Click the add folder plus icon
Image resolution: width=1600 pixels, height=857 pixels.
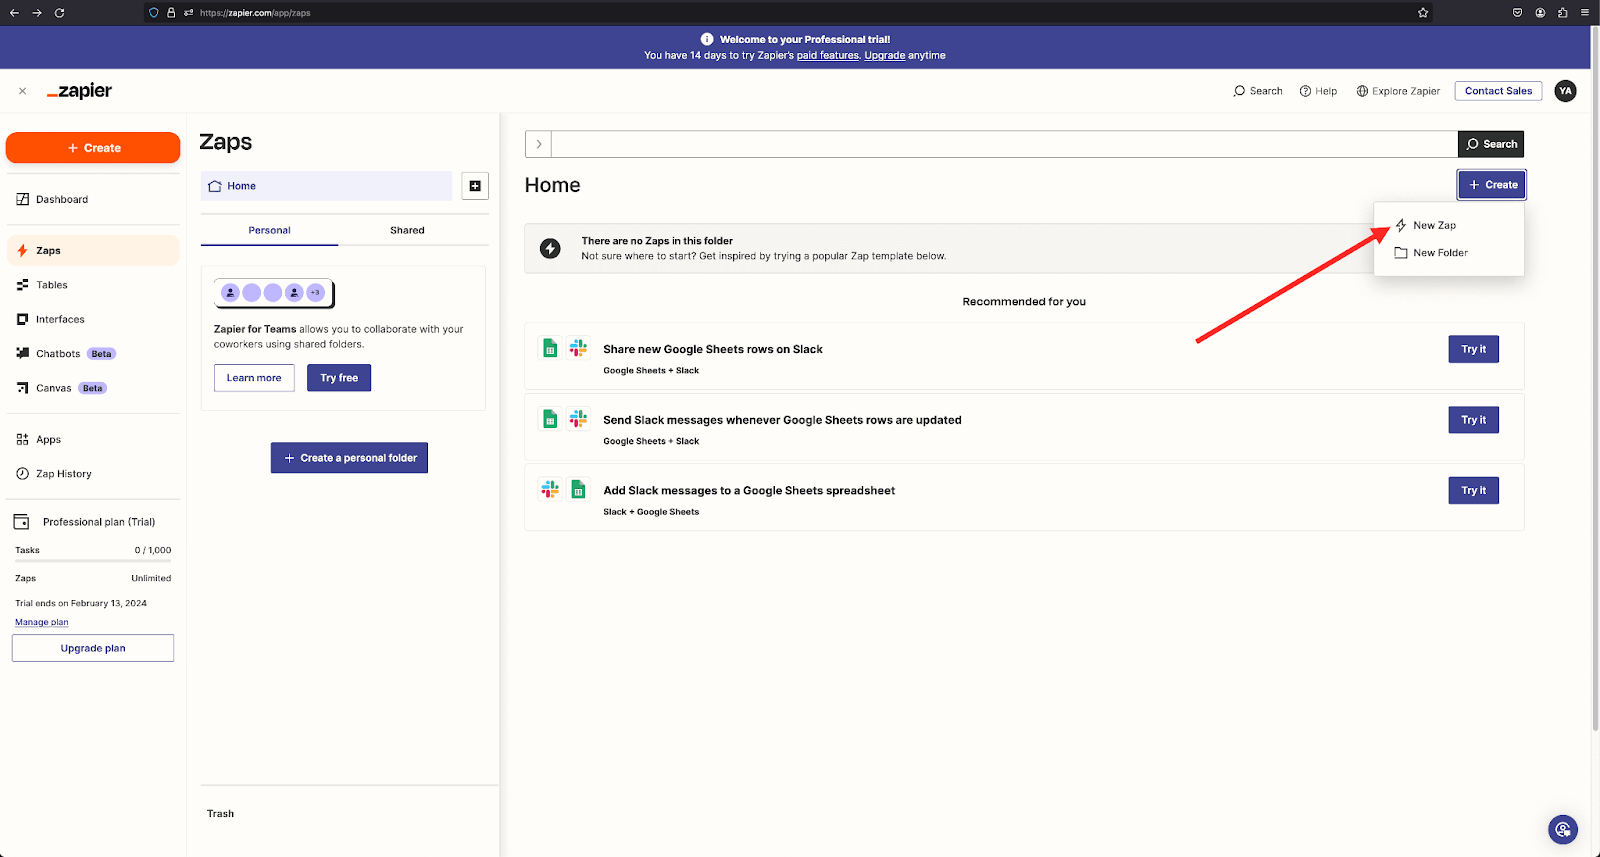(475, 186)
